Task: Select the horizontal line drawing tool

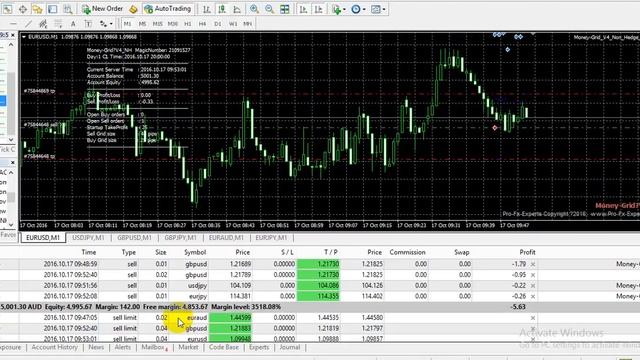Action: point(13,24)
